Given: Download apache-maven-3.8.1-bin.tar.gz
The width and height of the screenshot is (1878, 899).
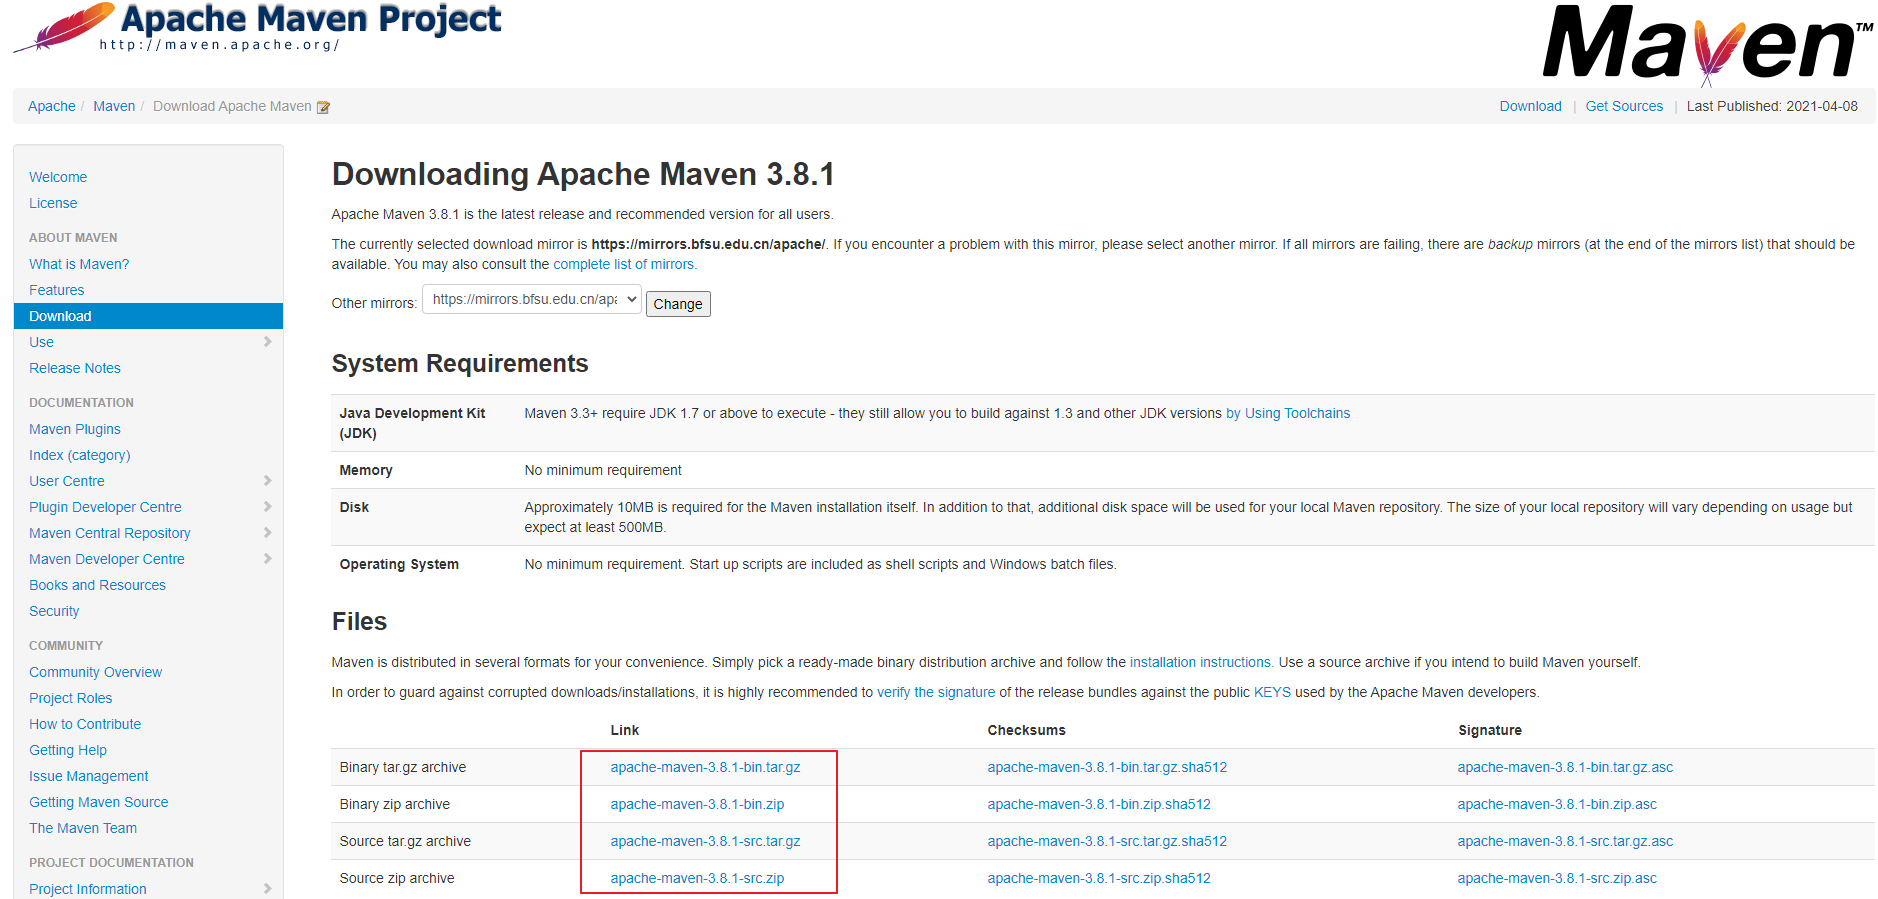Looking at the screenshot, I should (x=706, y=767).
